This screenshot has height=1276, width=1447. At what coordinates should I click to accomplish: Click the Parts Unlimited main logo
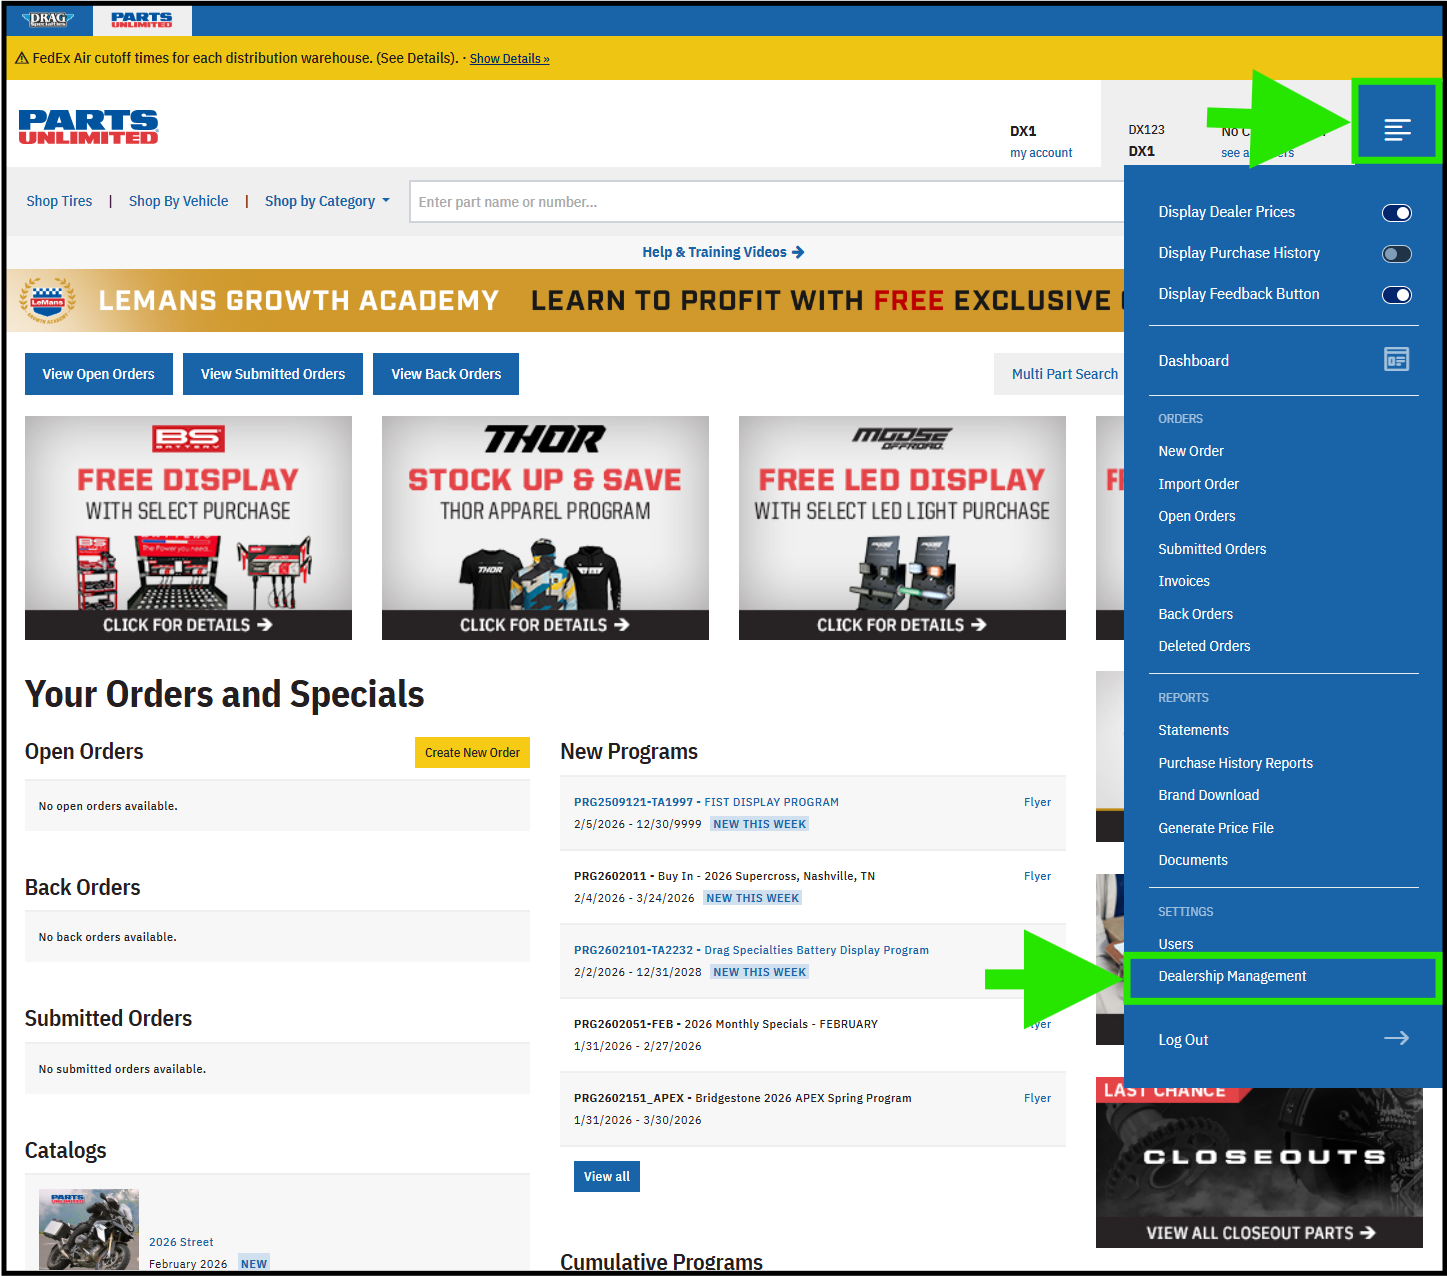(88, 127)
